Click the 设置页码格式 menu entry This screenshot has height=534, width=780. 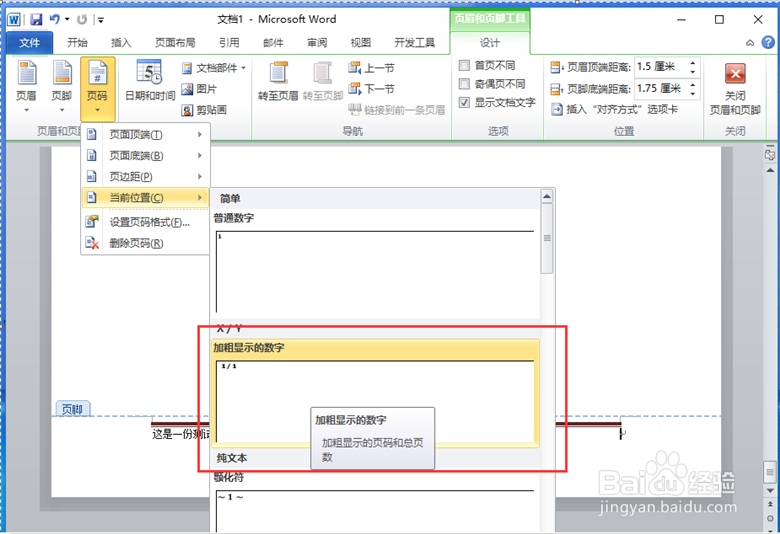145,222
